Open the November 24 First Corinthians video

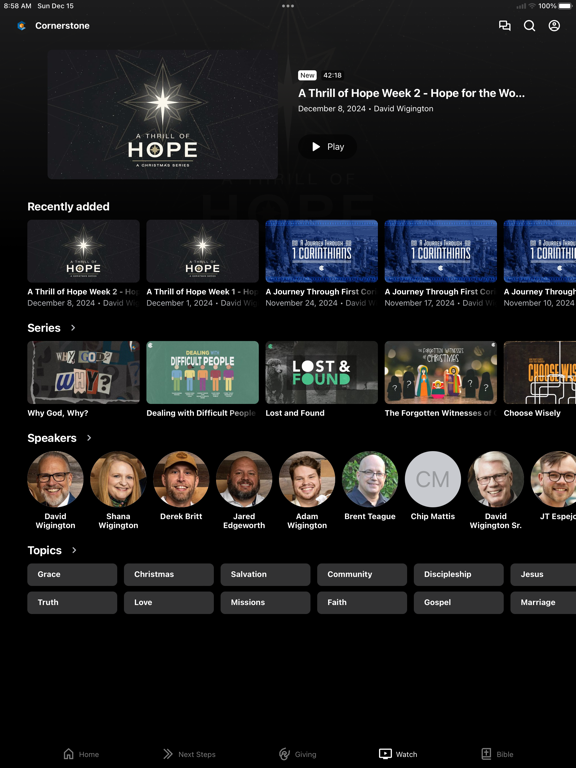click(321, 251)
